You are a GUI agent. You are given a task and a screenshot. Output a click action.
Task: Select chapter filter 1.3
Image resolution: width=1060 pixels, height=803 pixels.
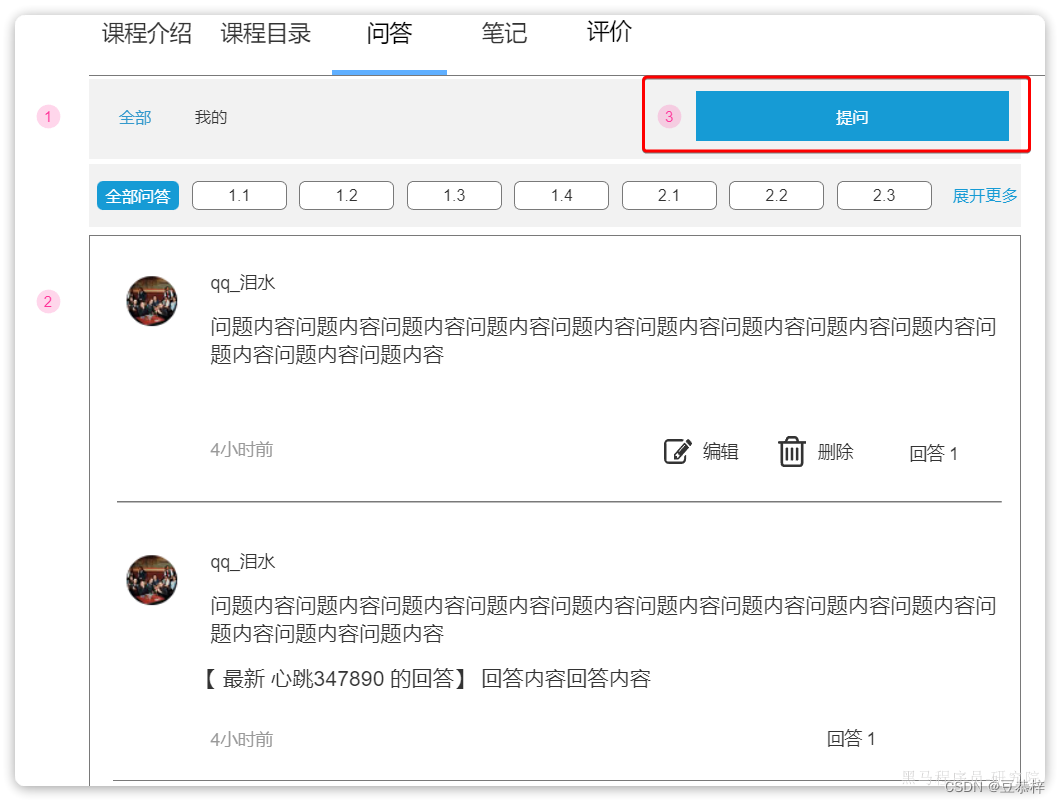coord(454,195)
